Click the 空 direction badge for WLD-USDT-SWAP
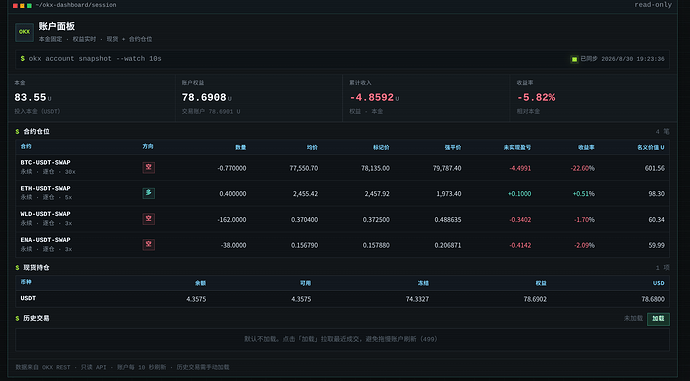Screen dimensions: 690x381 [x=148, y=219]
